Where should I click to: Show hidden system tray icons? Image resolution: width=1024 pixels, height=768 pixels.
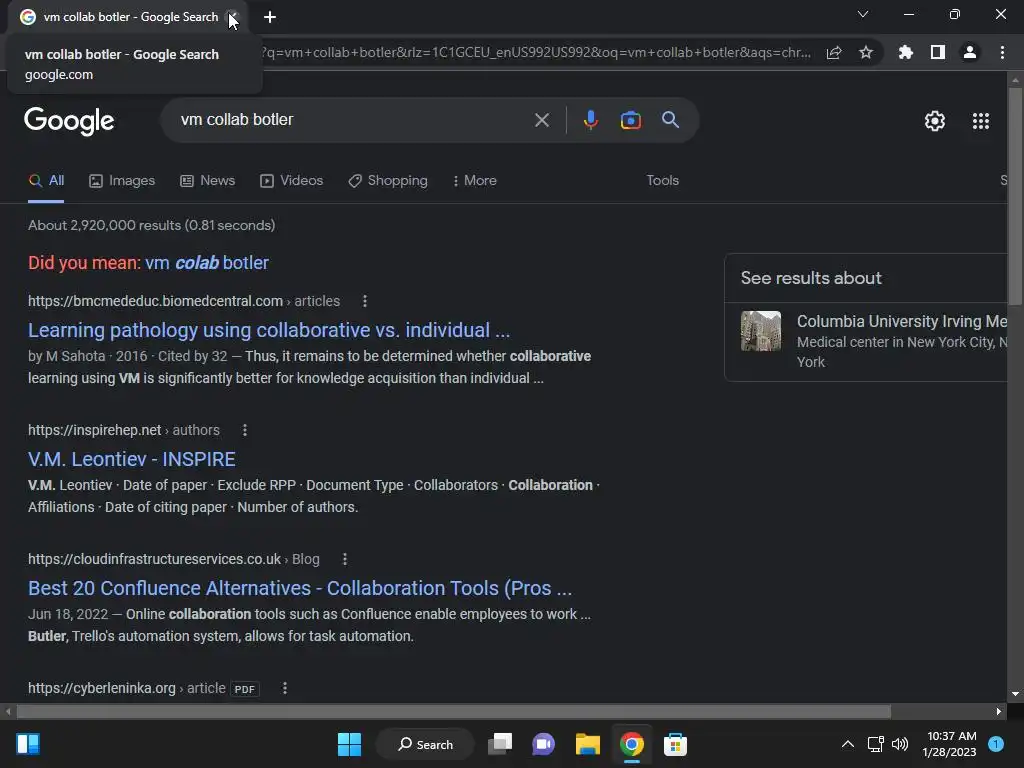pyautogui.click(x=847, y=744)
